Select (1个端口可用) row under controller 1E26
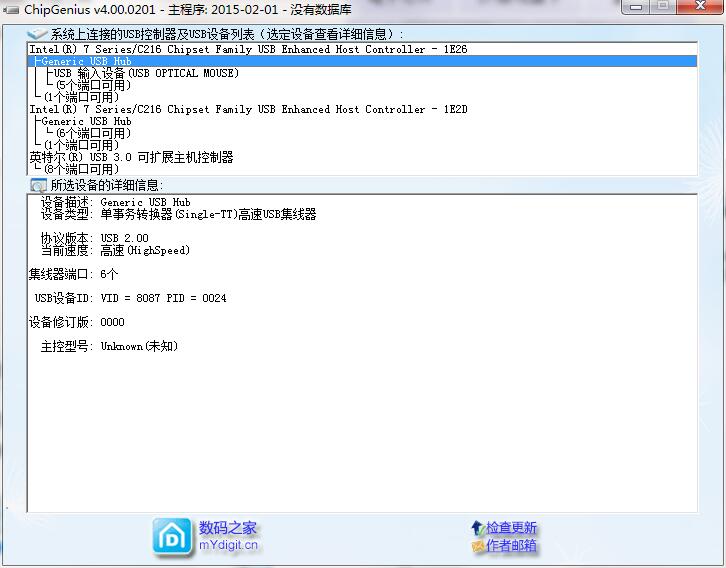The height and width of the screenshot is (568, 726). point(362,97)
